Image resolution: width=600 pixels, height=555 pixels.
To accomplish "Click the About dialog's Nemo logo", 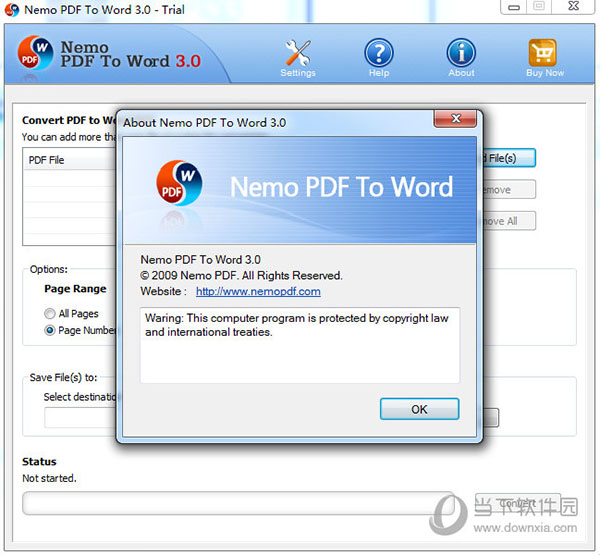I will pos(179,183).
